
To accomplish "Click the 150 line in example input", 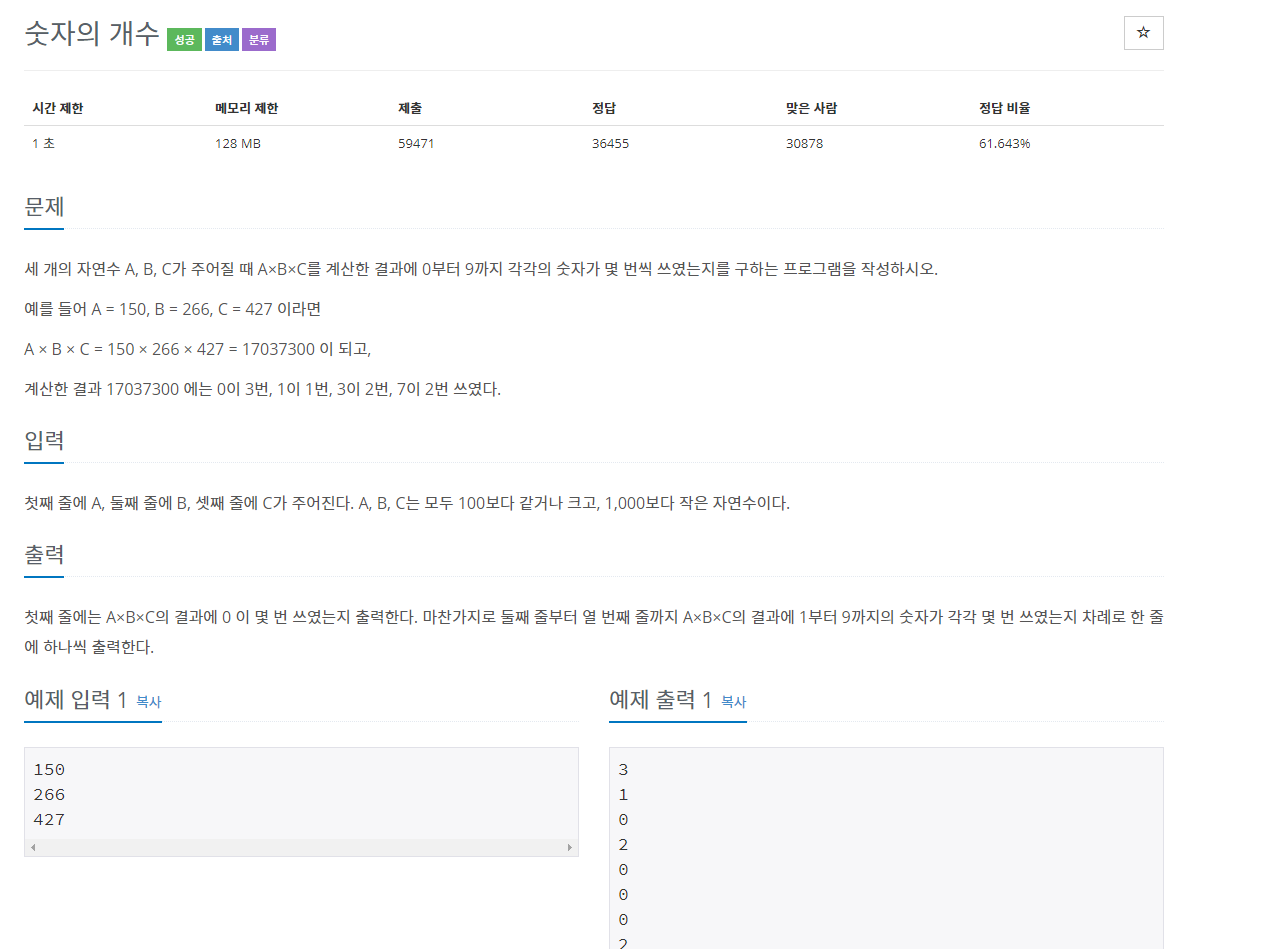I will click(49, 770).
